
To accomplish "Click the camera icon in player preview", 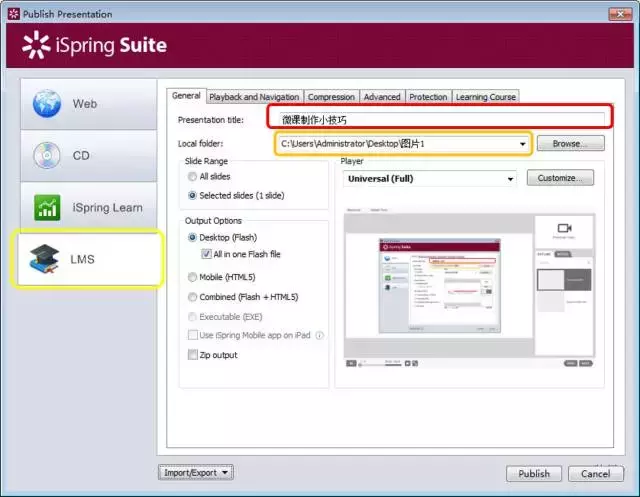I will click(564, 228).
